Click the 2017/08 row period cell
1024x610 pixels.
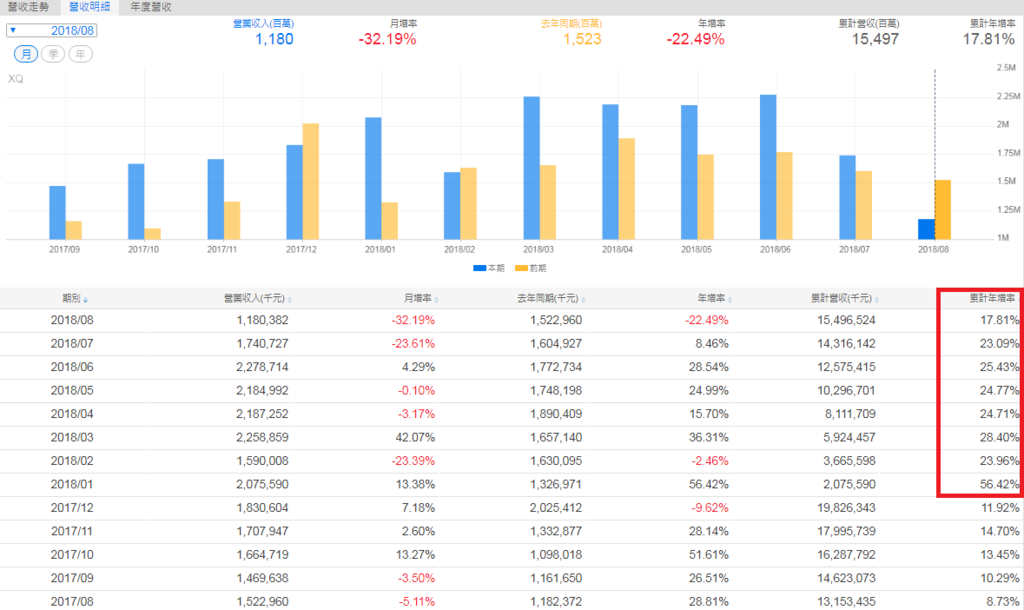[x=72, y=602]
